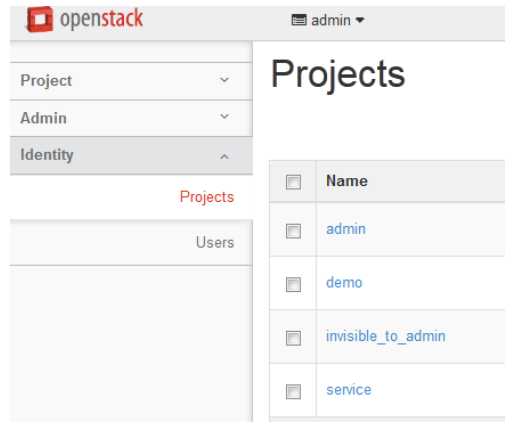Check the box for admin project
Image resolution: width=521 pixels, height=443 pixels.
pos(293,231)
